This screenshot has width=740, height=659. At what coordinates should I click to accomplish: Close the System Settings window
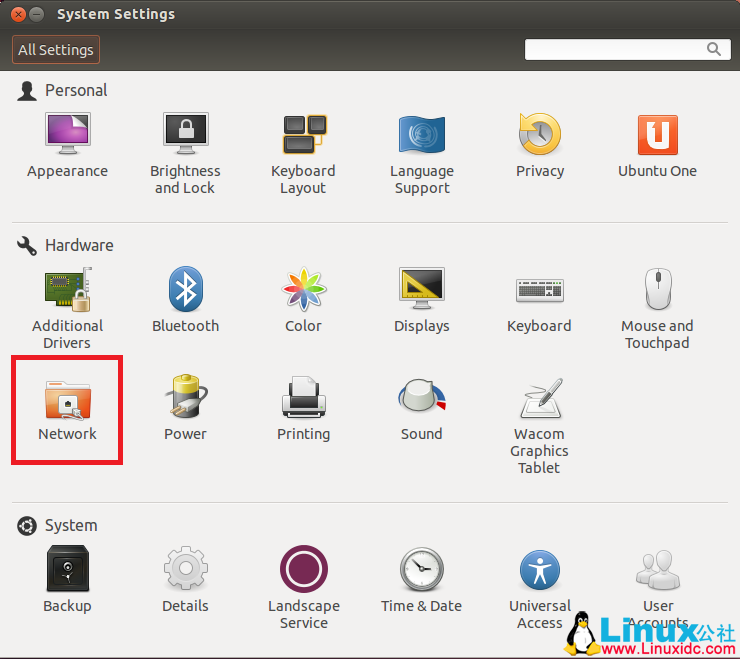(x=18, y=15)
